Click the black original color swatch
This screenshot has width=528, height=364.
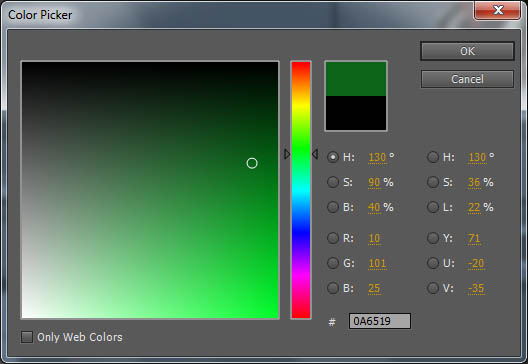pos(356,113)
